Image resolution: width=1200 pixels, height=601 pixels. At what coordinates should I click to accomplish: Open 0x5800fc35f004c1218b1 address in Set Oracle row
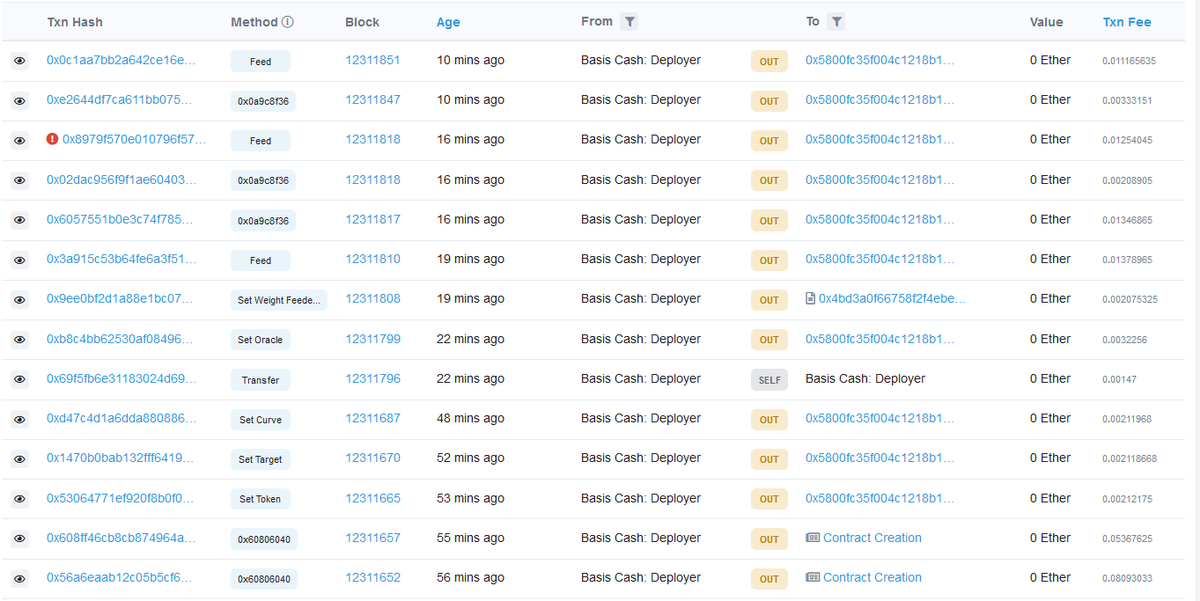click(x=880, y=339)
